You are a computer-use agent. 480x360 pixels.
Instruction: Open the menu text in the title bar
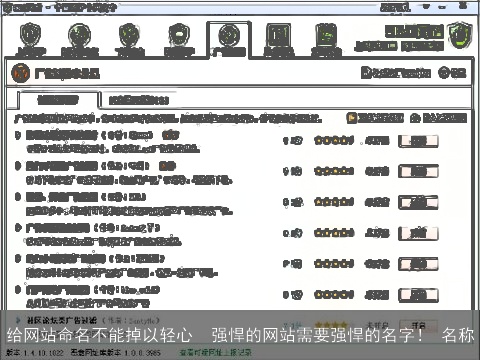click(x=395, y=7)
